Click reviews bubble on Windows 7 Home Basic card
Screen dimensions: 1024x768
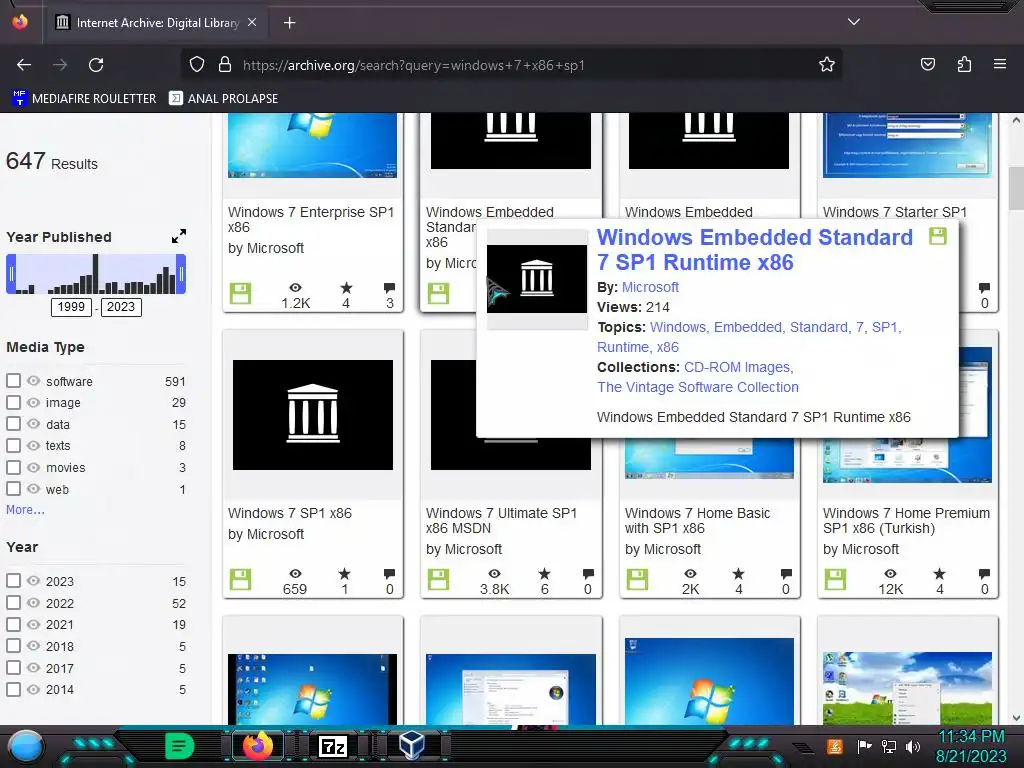786,573
